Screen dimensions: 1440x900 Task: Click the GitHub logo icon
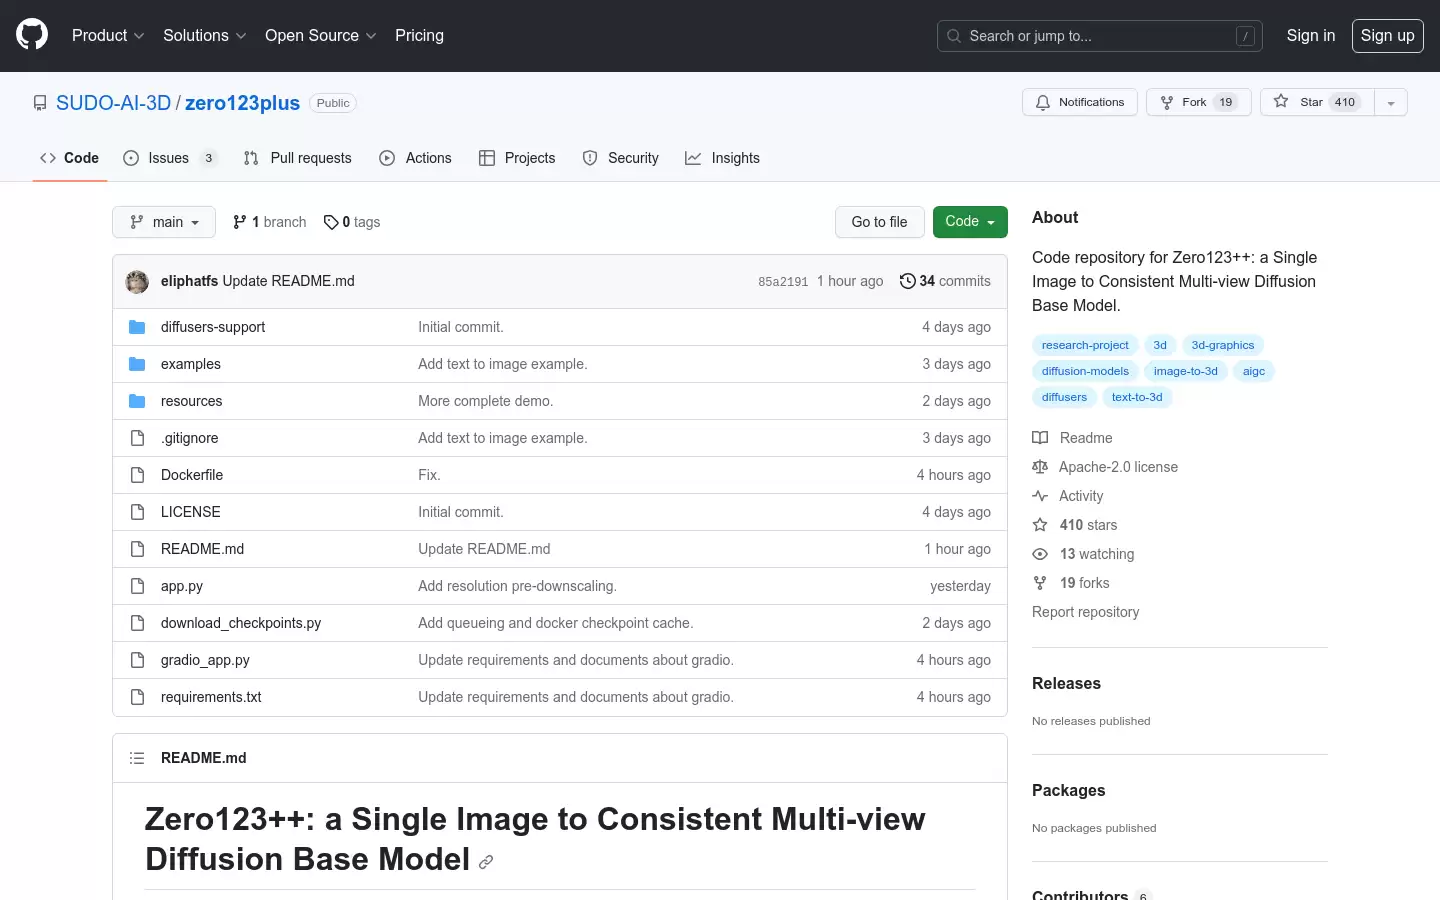coord(32,35)
